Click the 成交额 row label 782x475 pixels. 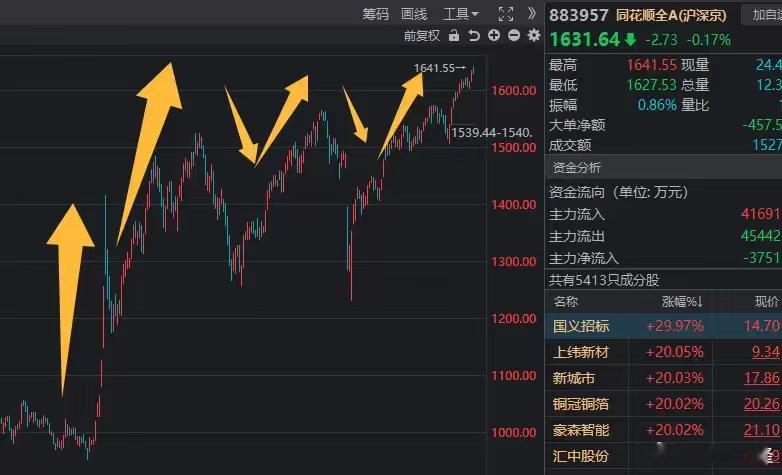tap(570, 145)
